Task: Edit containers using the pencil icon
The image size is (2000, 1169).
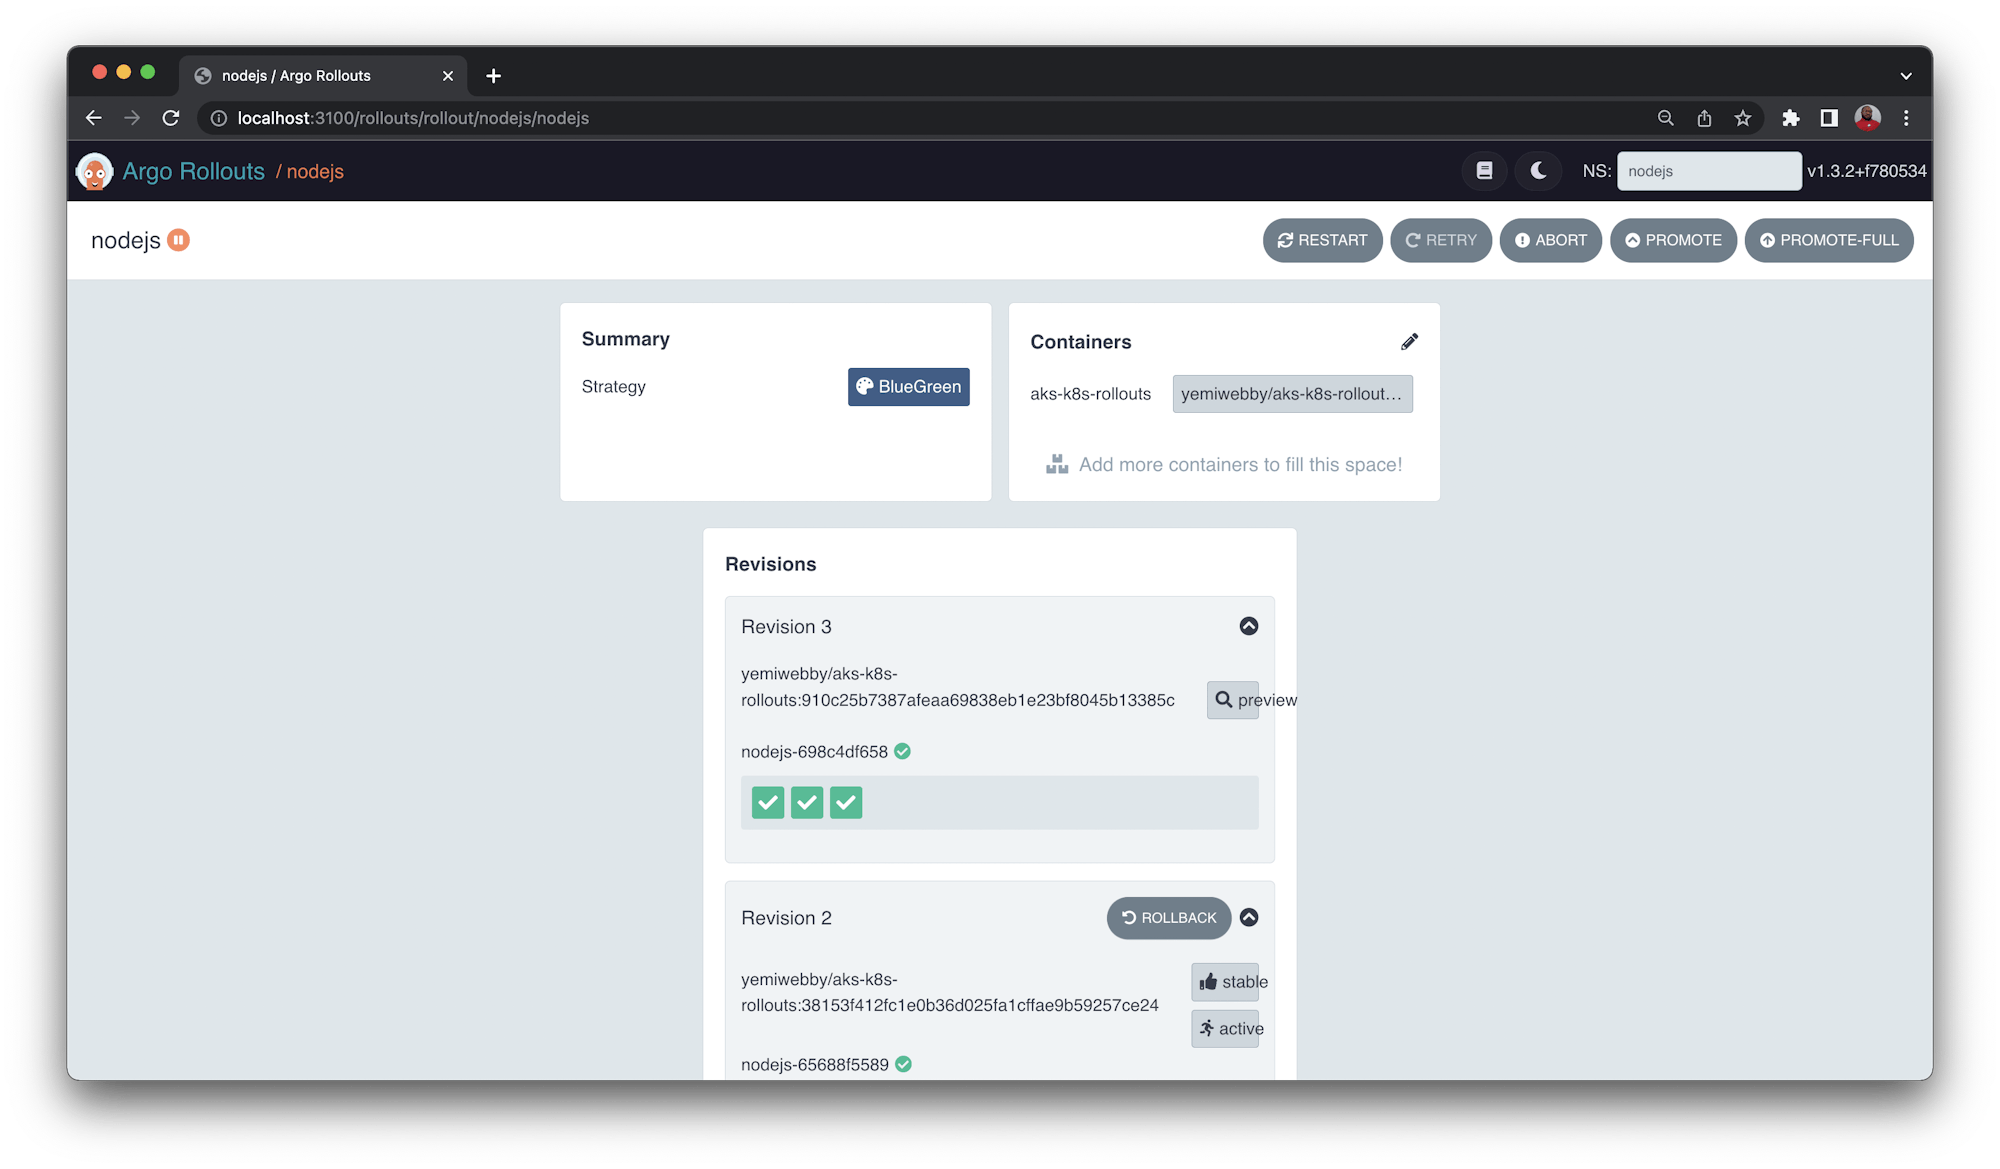Action: coord(1409,342)
